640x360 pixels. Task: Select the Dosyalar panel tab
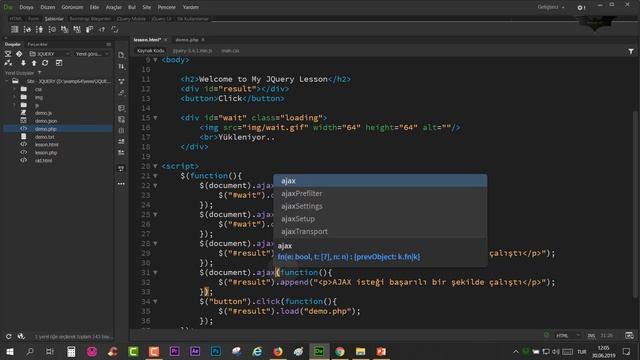13,44
